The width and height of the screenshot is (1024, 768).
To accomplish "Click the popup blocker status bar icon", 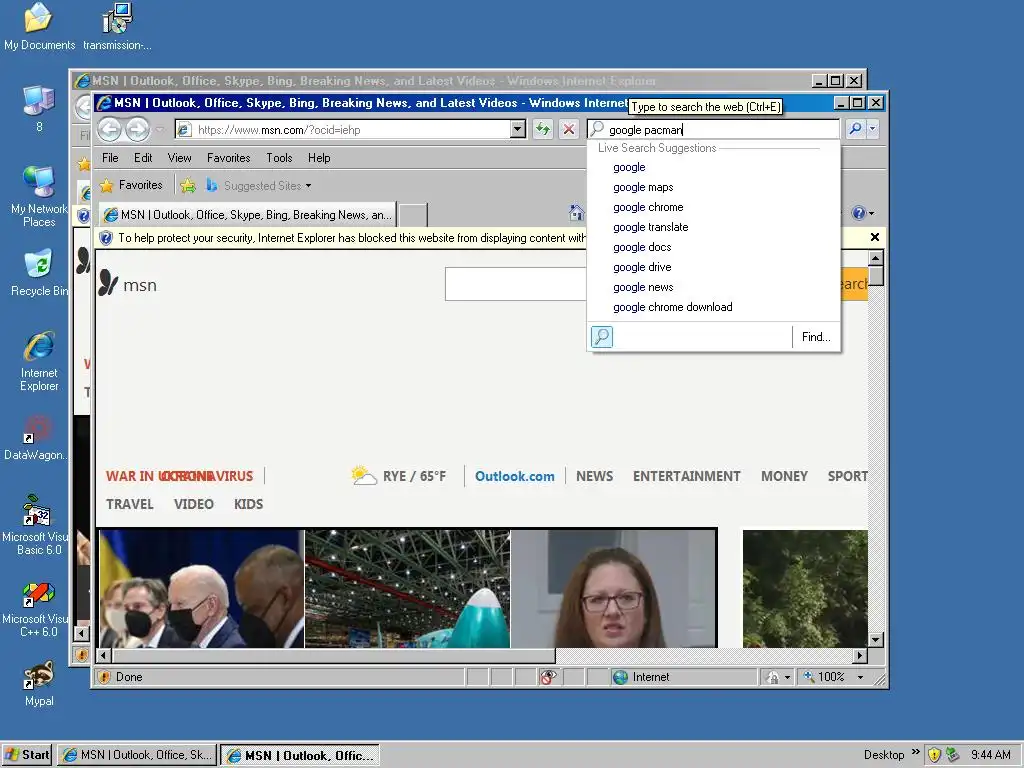I will (x=548, y=677).
